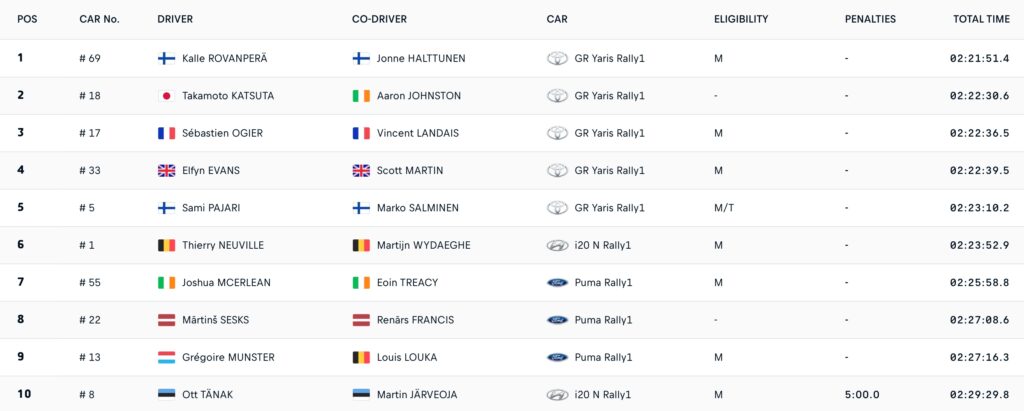Click Hyundai logo in Thierry NEUVILLE row
The width and height of the screenshot is (1024, 411).
(557, 246)
